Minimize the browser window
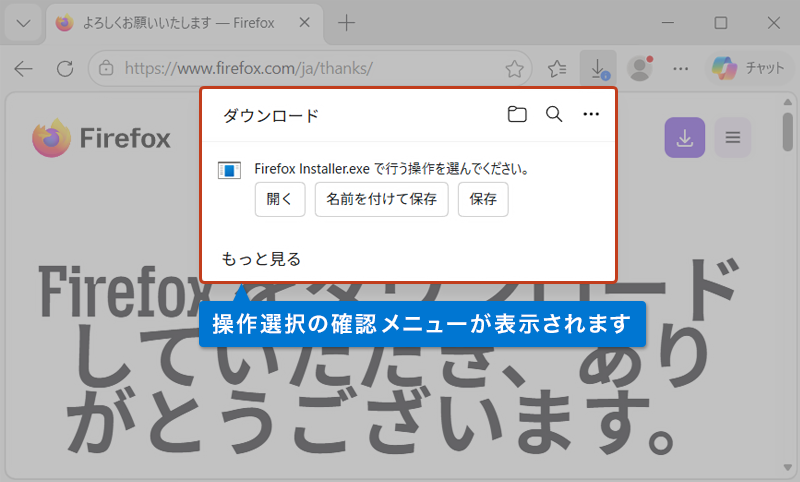The image size is (800, 482). click(x=668, y=23)
